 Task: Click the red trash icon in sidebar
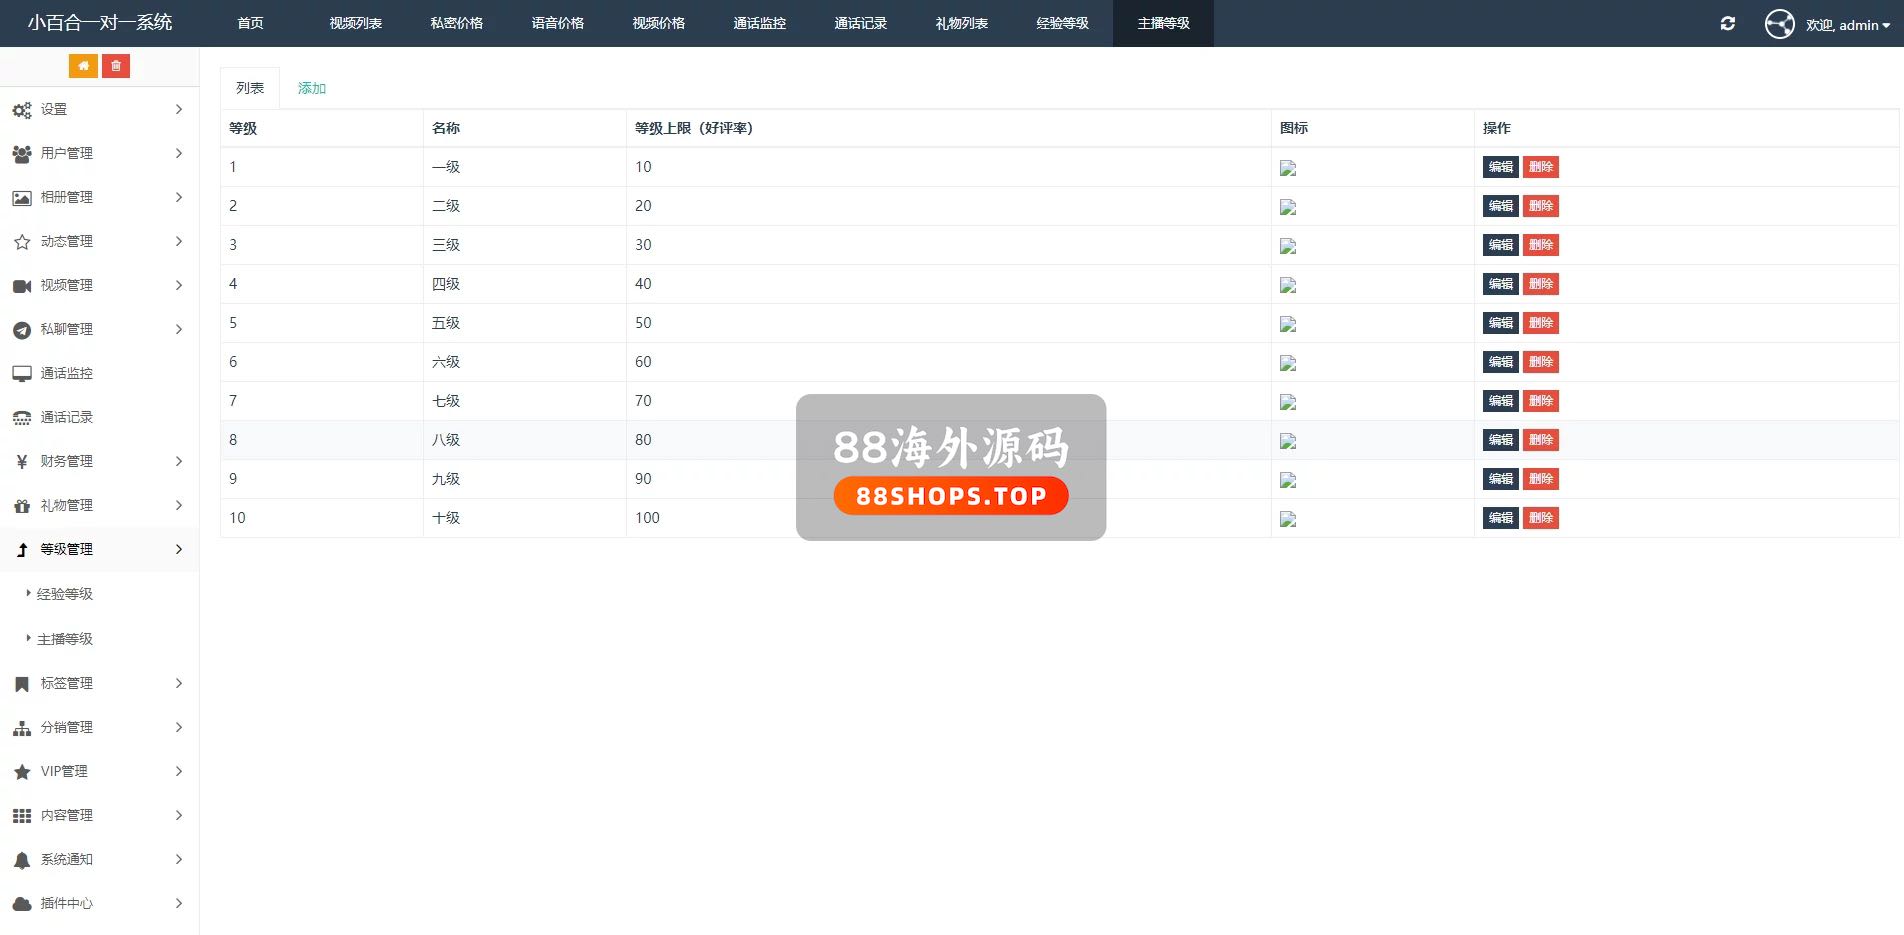coord(116,66)
